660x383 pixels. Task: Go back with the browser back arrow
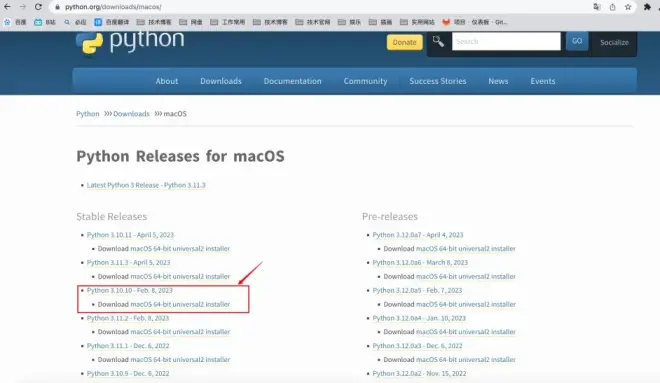pyautogui.click(x=7, y=7)
